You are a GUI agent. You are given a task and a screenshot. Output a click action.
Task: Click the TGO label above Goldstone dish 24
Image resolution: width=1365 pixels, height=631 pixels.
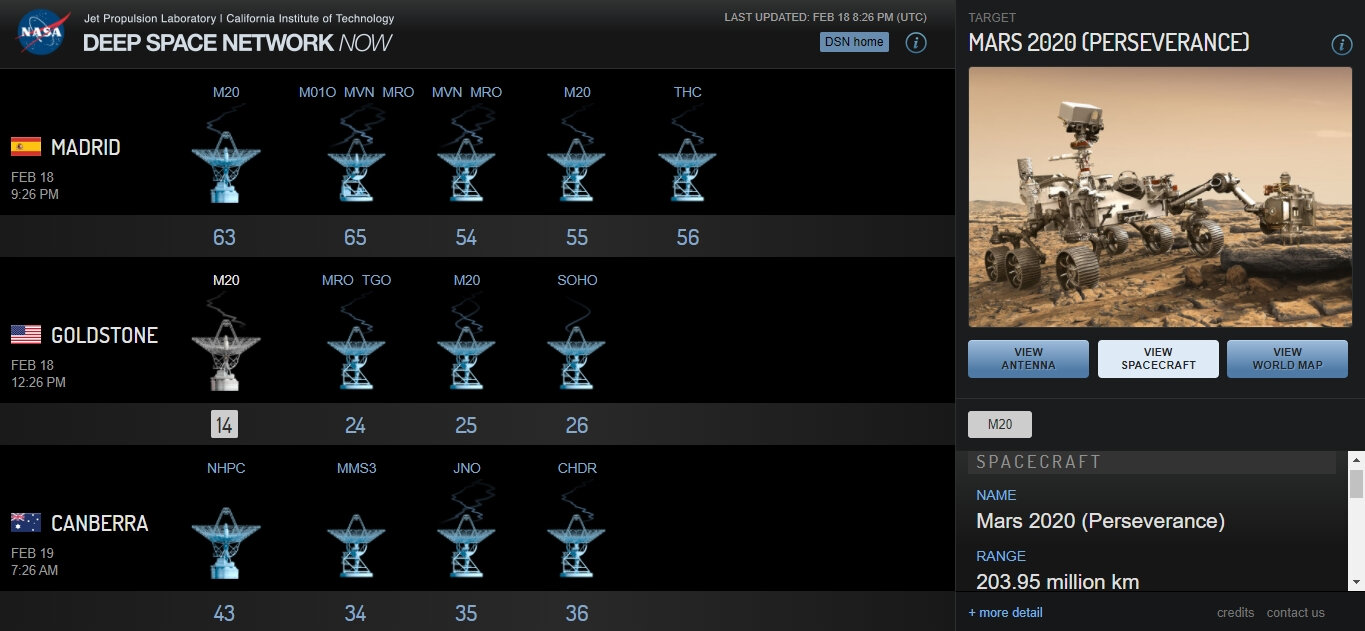pos(376,280)
